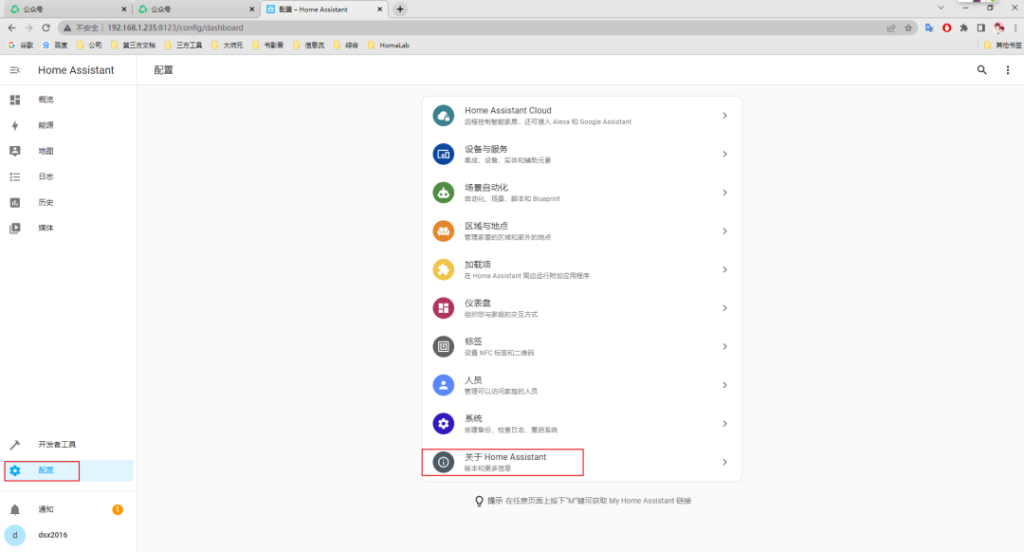Go back to the previous page
This screenshot has height=552, width=1024.
click(x=12, y=28)
